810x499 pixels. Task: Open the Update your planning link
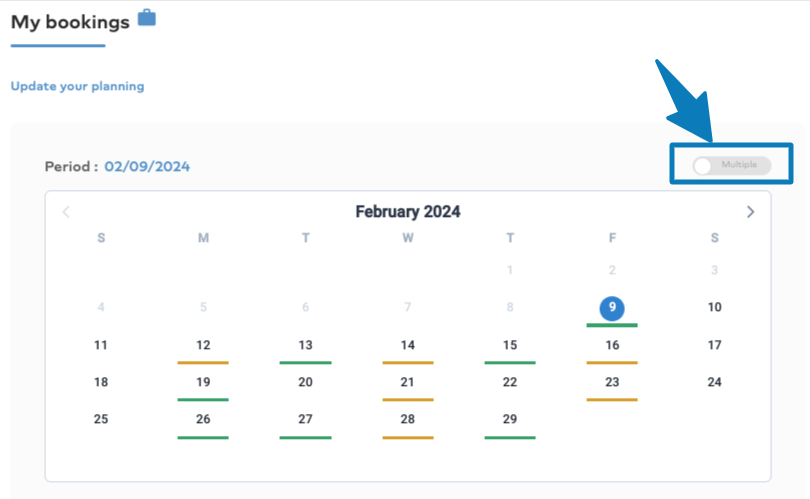(77, 86)
